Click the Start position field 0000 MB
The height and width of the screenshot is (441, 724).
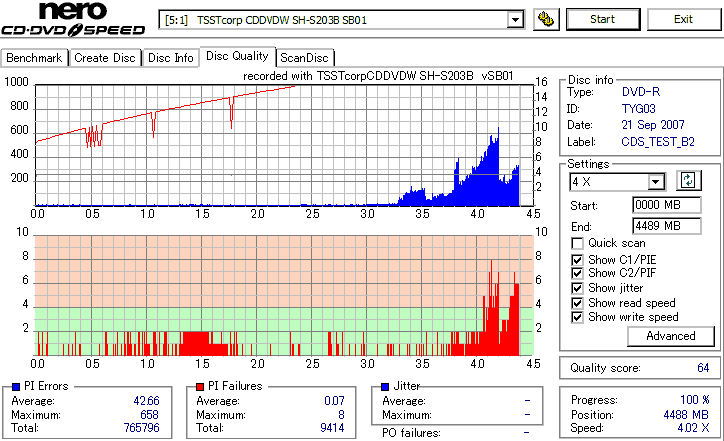666,205
